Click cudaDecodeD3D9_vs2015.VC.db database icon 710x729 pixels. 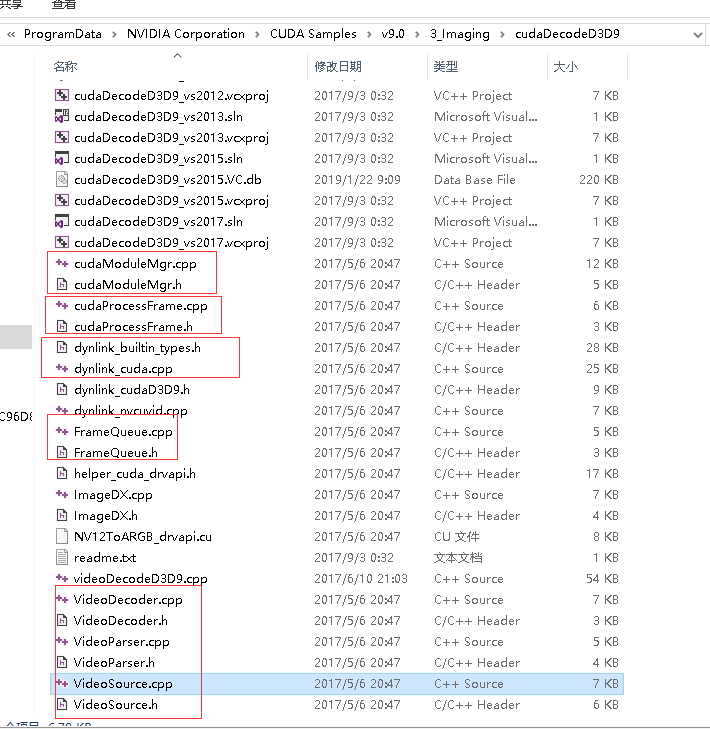pos(62,179)
